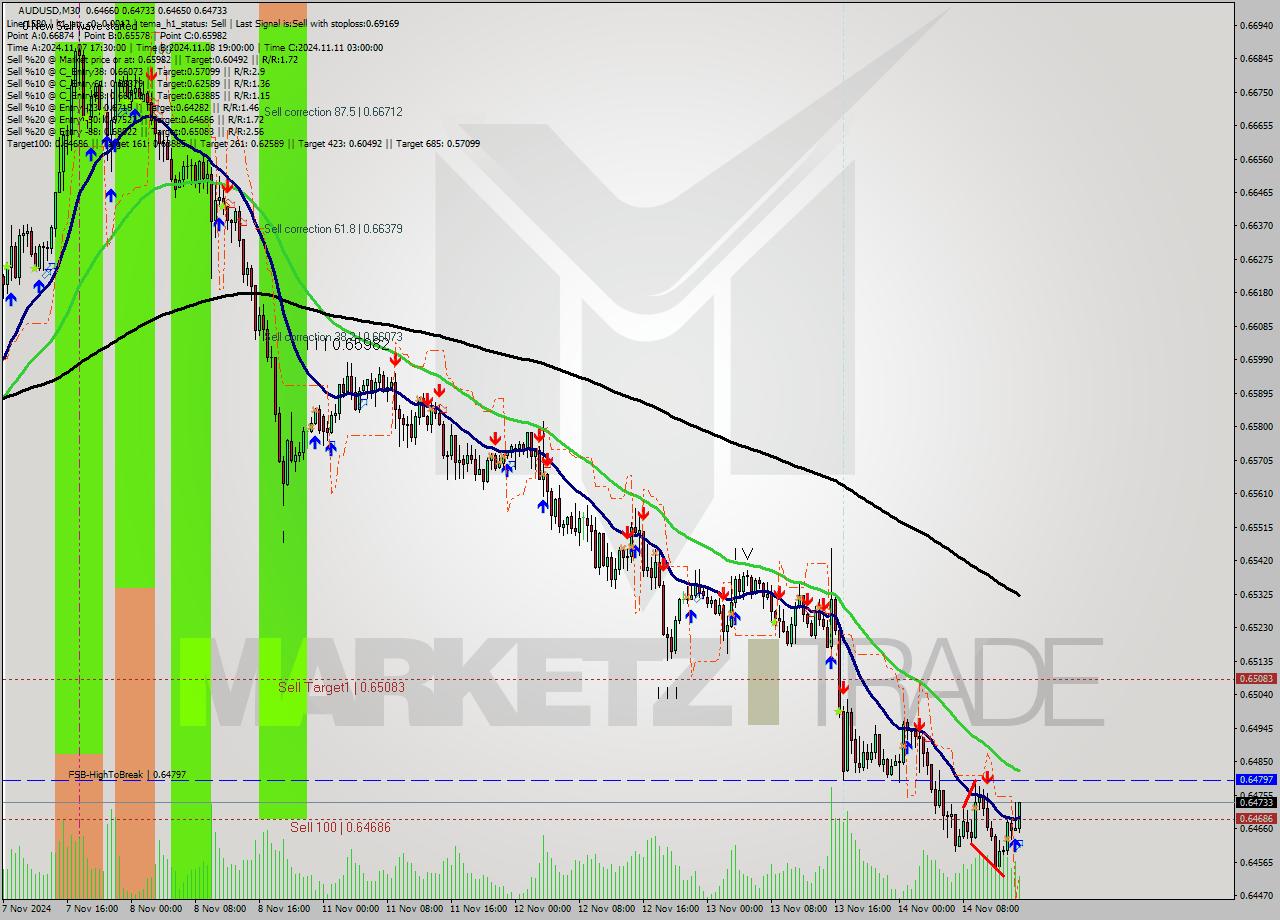This screenshot has height=920, width=1280.
Task: Click the '11 Nov 00:00' time label
Action: coord(350,909)
